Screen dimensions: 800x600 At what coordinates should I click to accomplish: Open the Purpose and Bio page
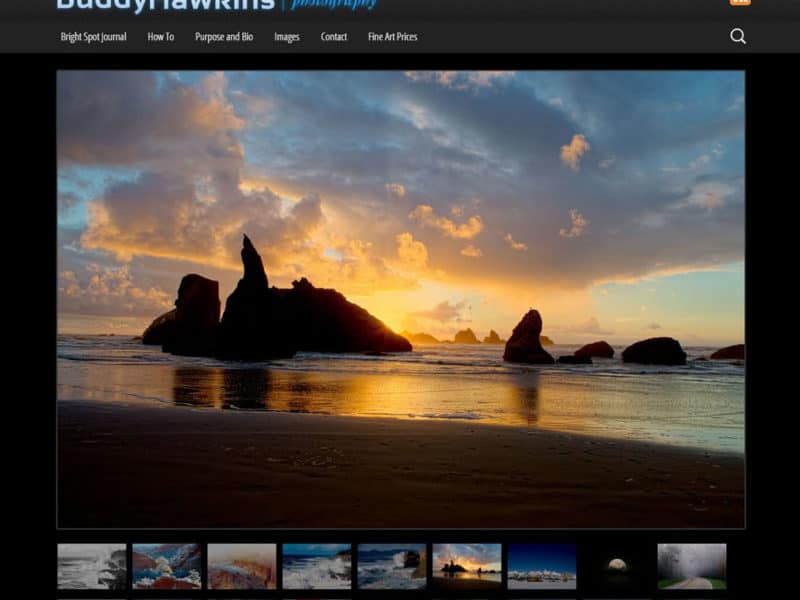click(224, 37)
